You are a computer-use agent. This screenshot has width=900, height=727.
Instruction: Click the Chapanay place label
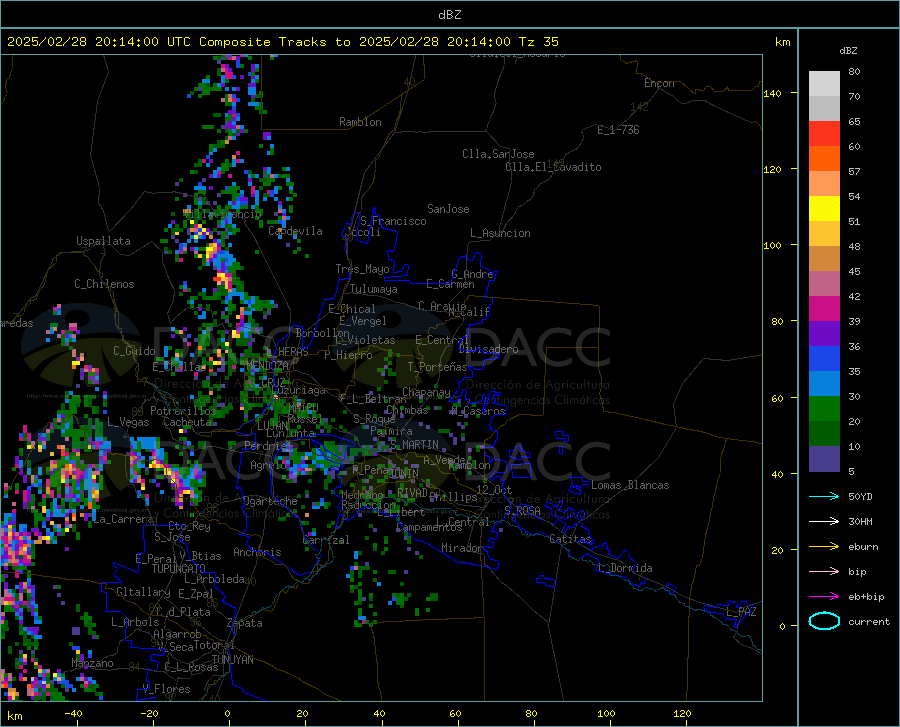tap(426, 392)
